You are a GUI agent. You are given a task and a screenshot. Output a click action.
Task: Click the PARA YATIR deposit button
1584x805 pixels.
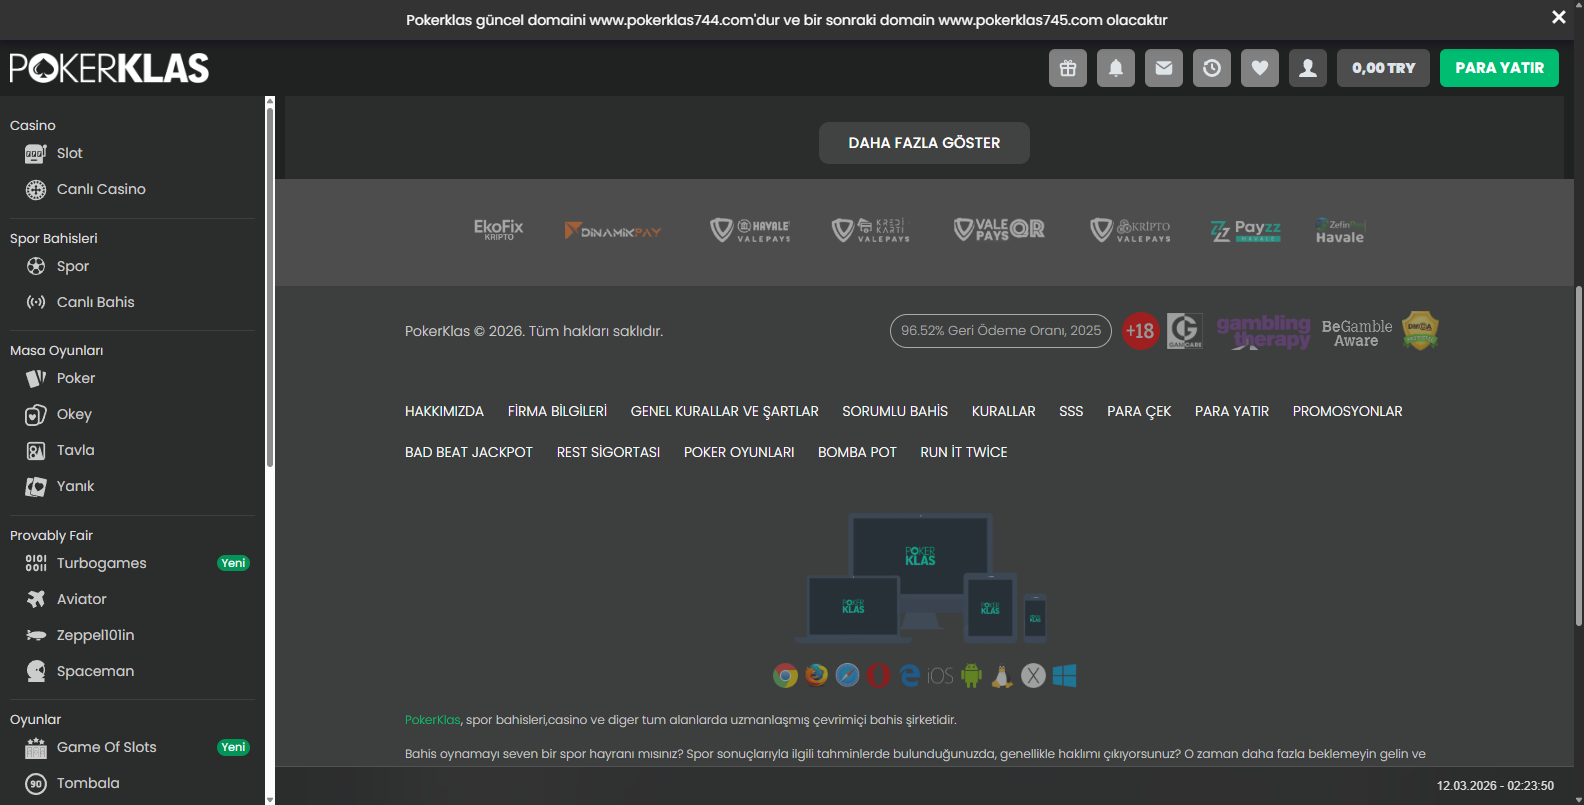click(x=1499, y=68)
